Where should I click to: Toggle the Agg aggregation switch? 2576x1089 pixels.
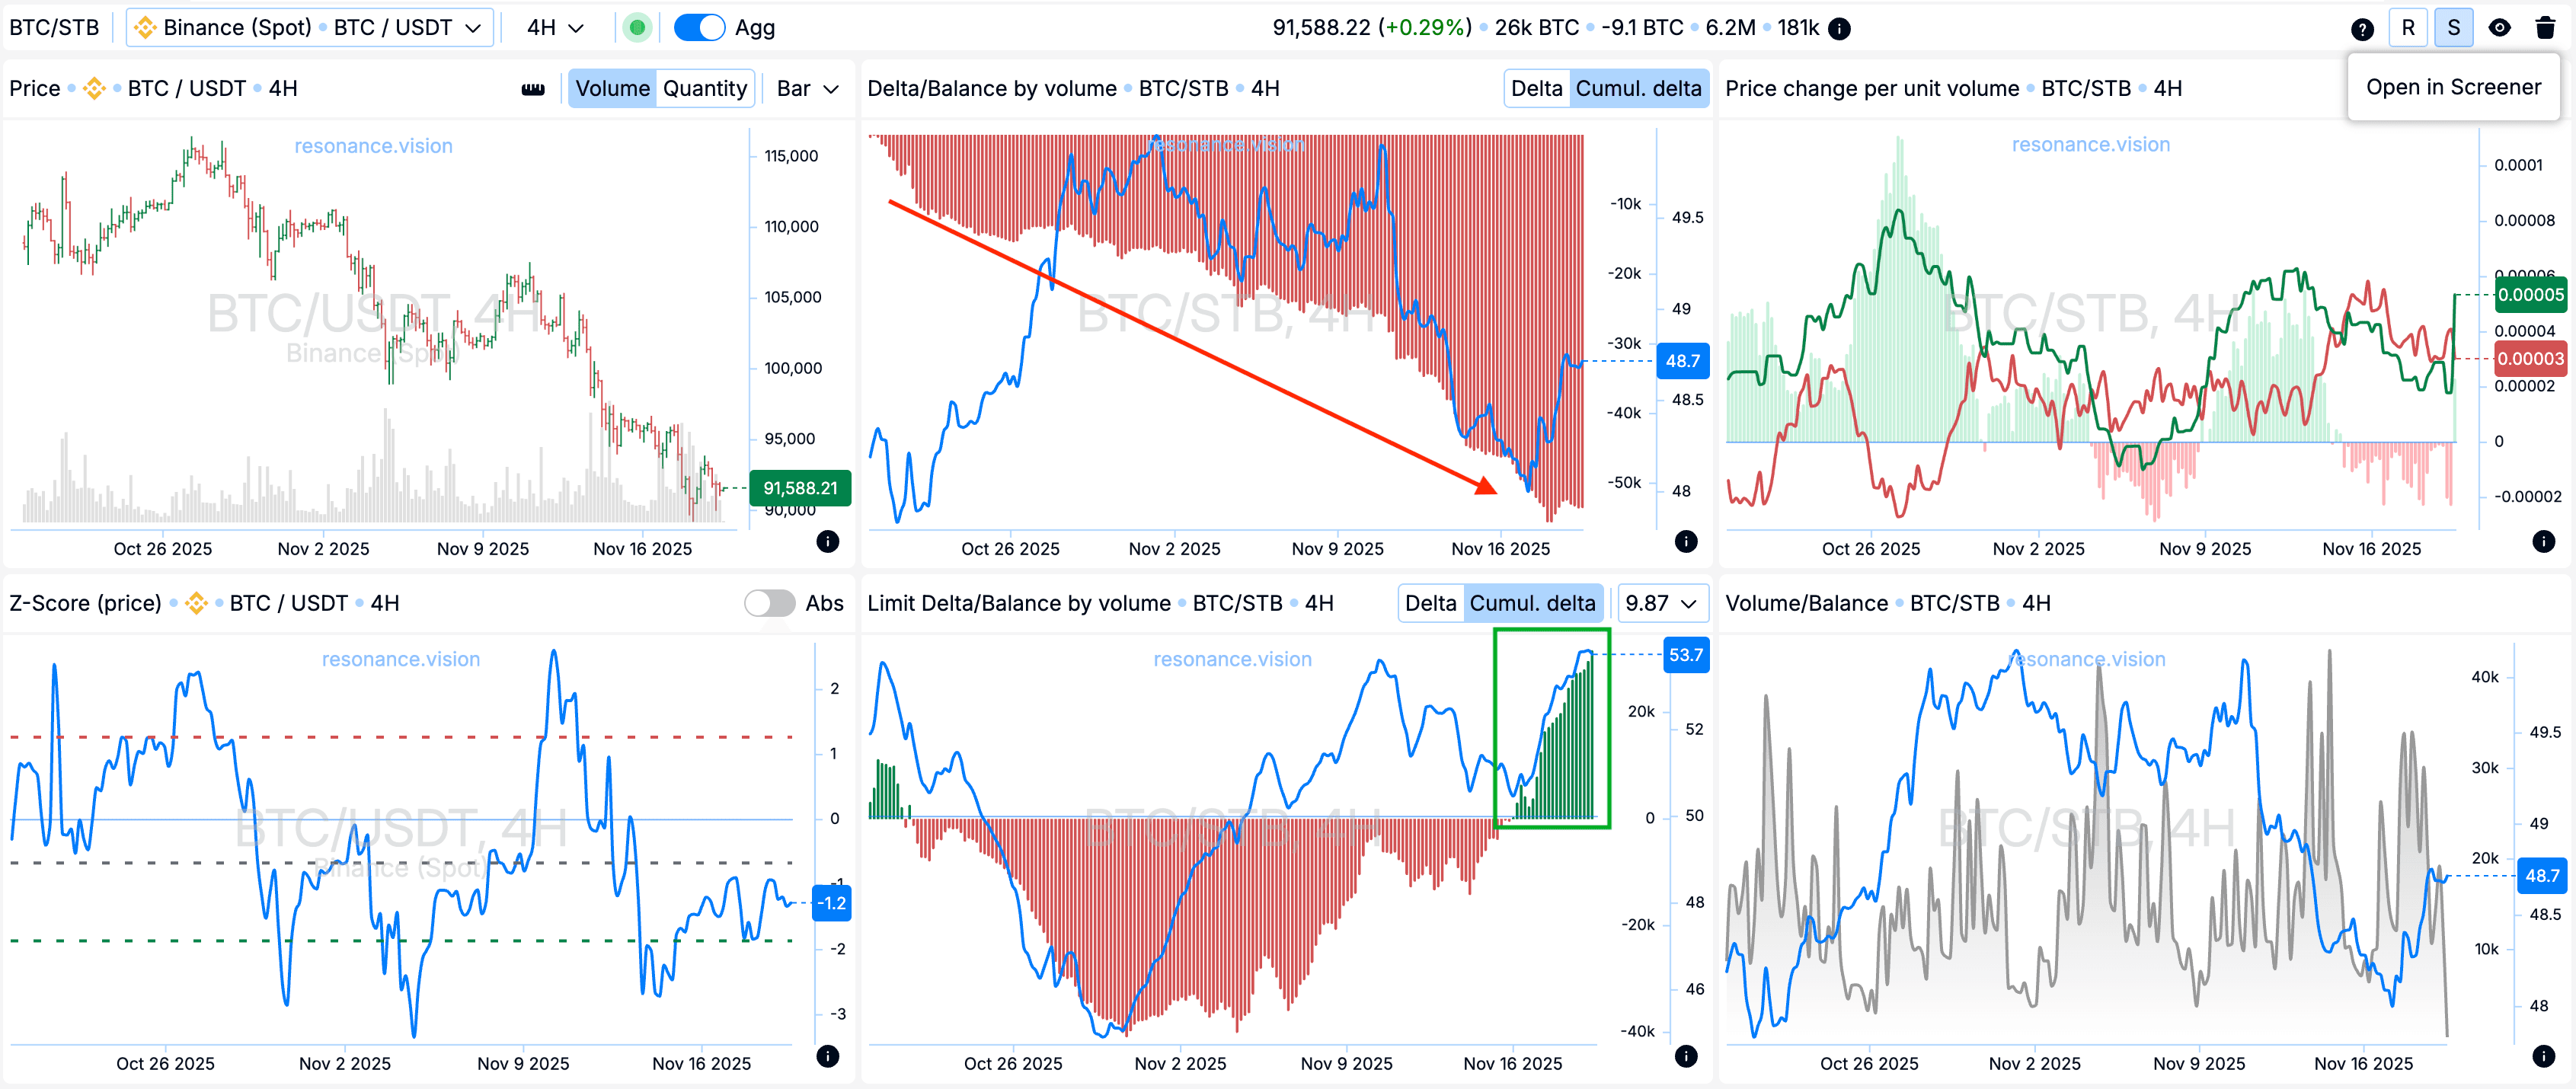(699, 27)
